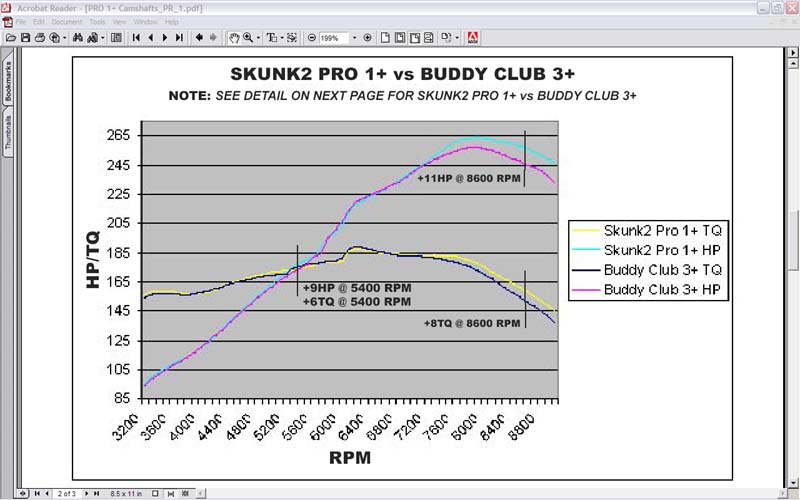Click the Search binoculars icon with page
Image resolution: width=800 pixels, height=500 pixels.
(93, 38)
